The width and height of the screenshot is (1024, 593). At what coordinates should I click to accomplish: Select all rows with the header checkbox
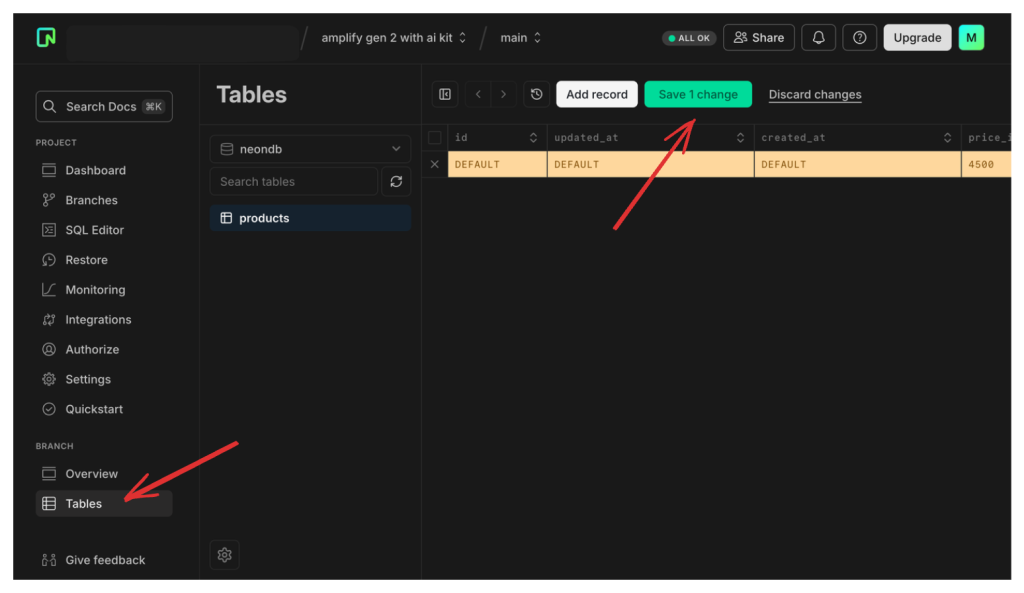[x=434, y=137]
